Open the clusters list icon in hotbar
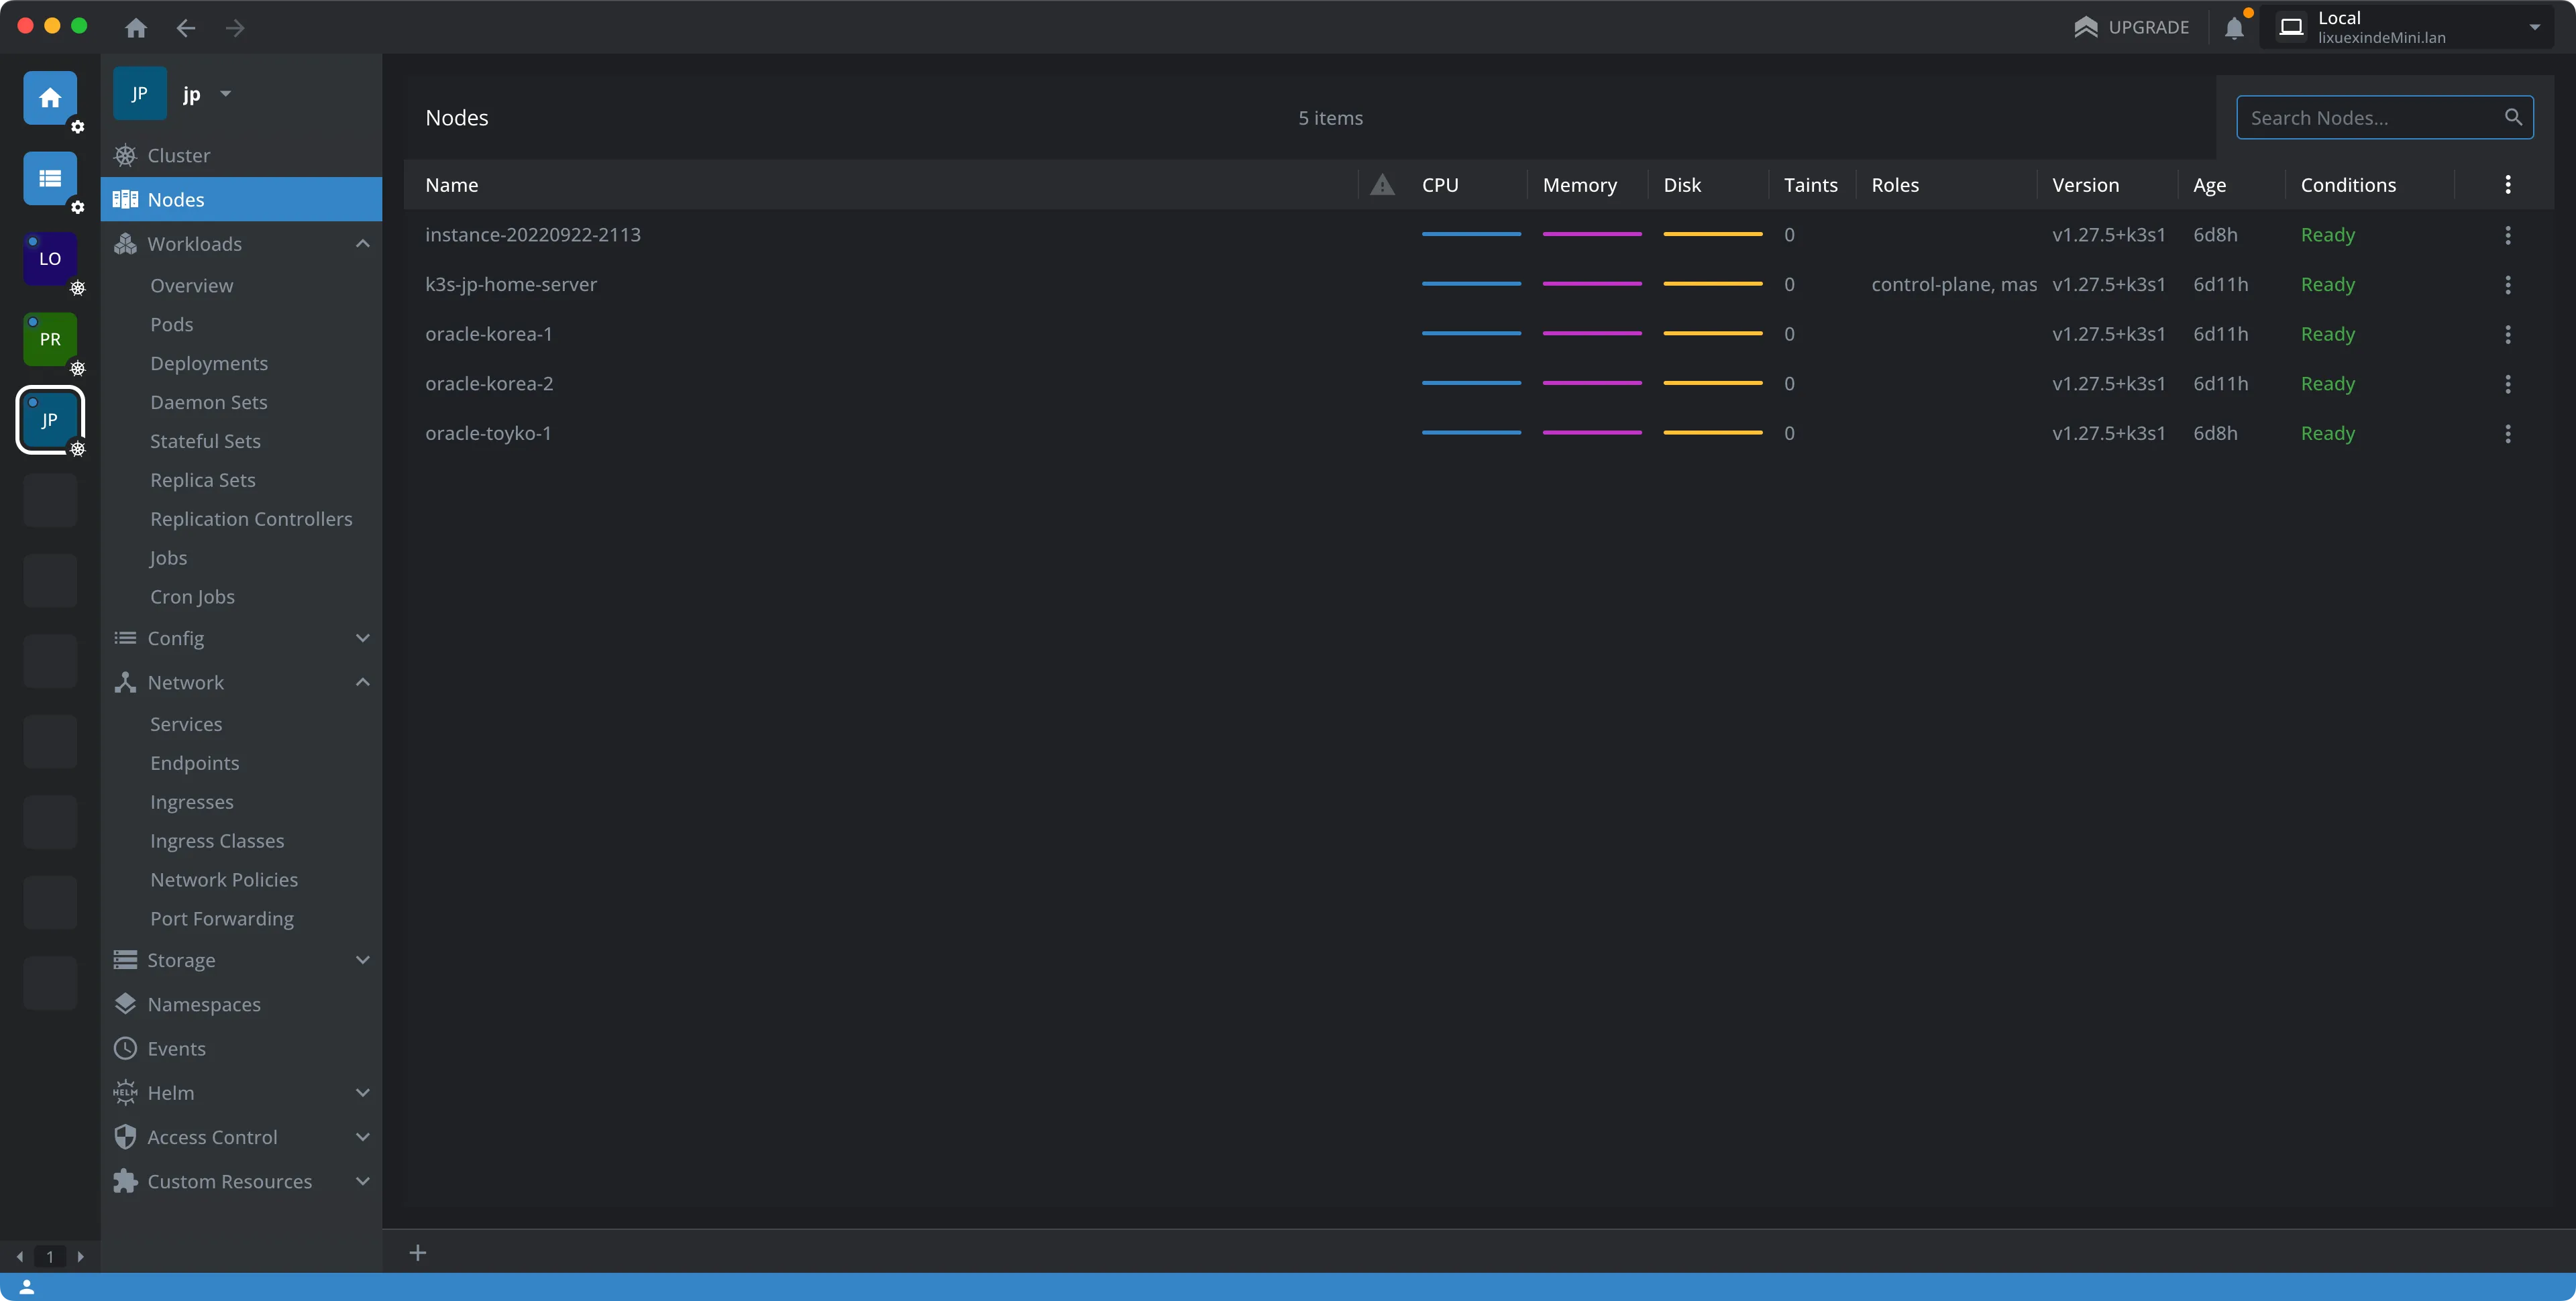Viewport: 2576px width, 1301px height. click(50, 178)
